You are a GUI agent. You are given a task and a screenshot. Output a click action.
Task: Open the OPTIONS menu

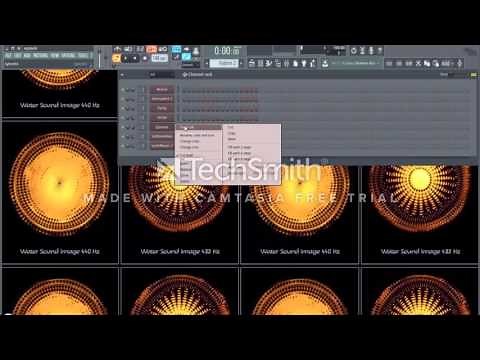click(x=68, y=56)
